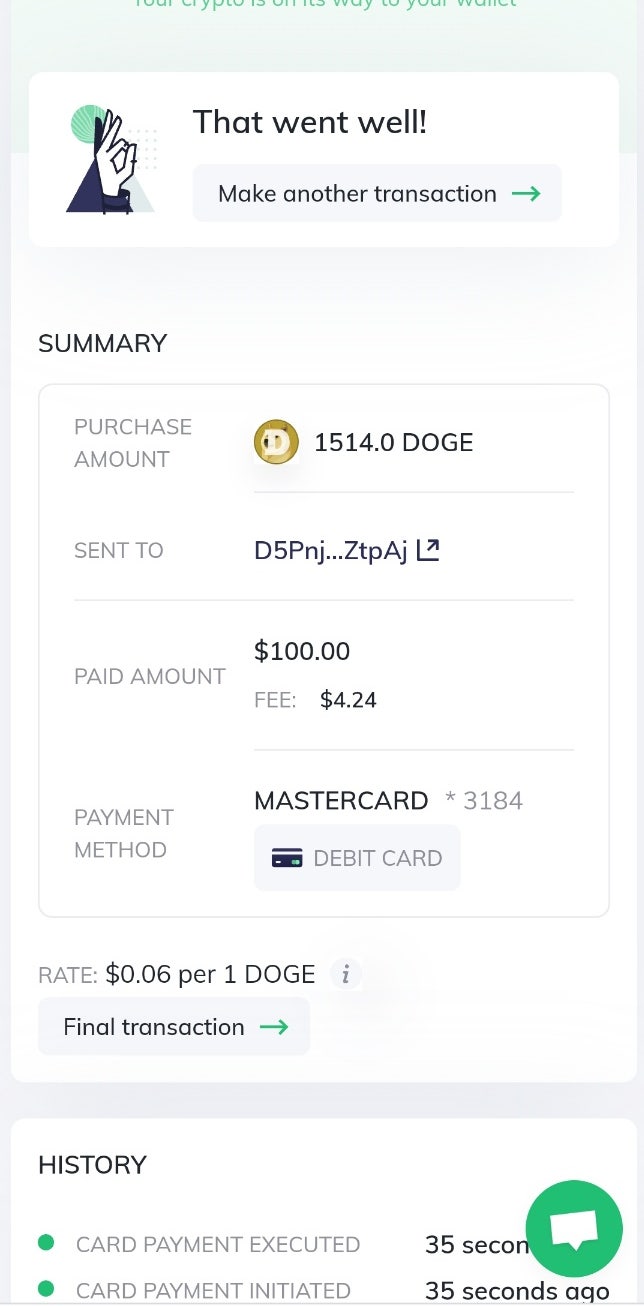Click the HISTORY section heading
This screenshot has width=644, height=1306.
[92, 1165]
